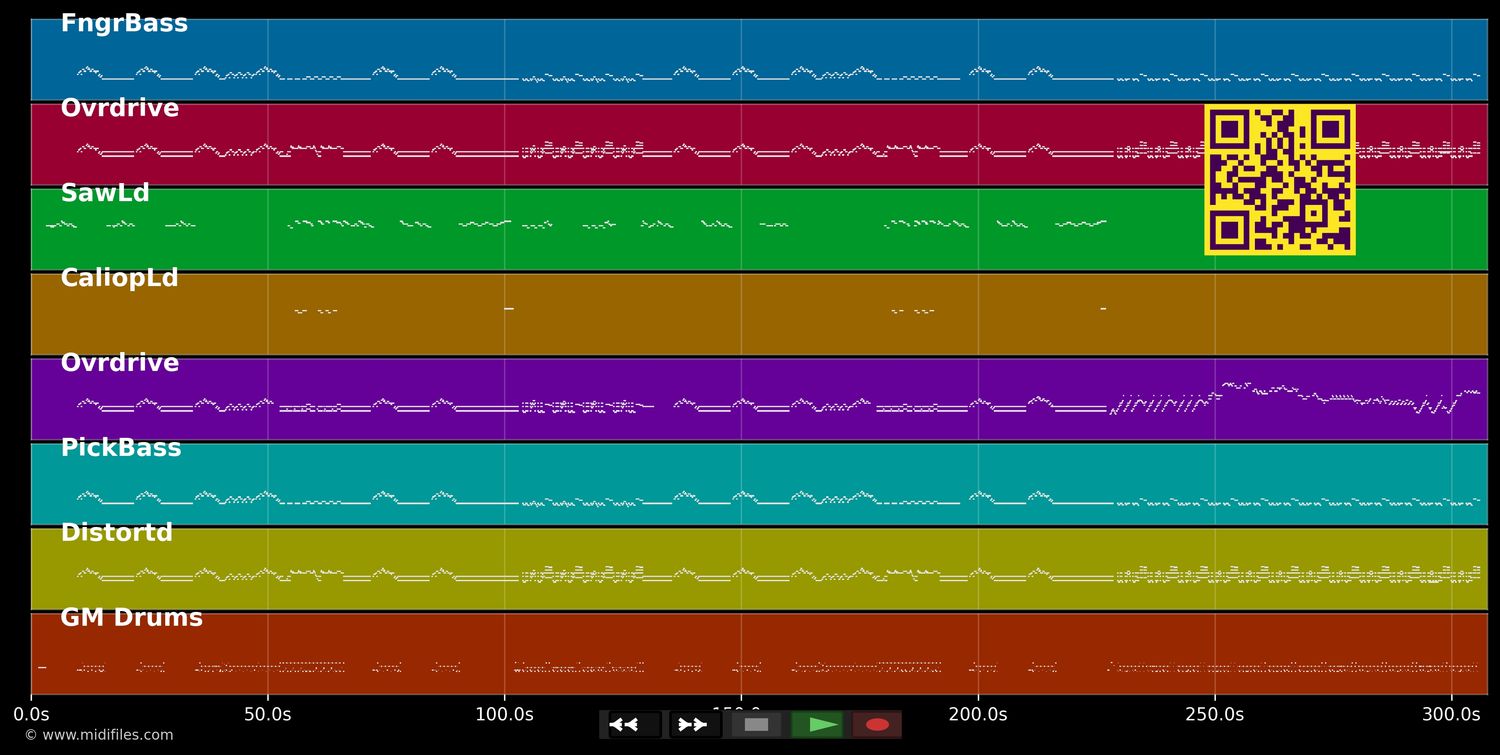This screenshot has height=755, width=1500.
Task: Rewind using the double left arrows
Action: point(628,725)
